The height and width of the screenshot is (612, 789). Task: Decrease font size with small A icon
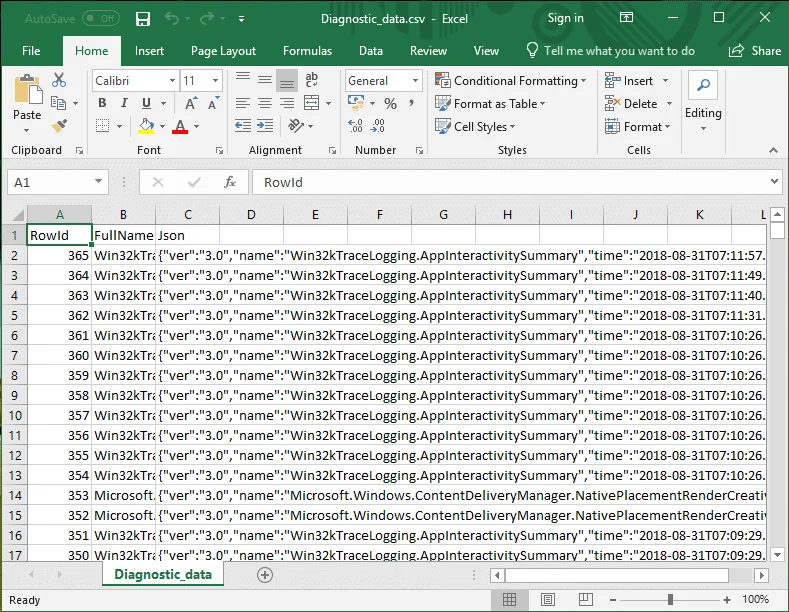tap(213, 103)
